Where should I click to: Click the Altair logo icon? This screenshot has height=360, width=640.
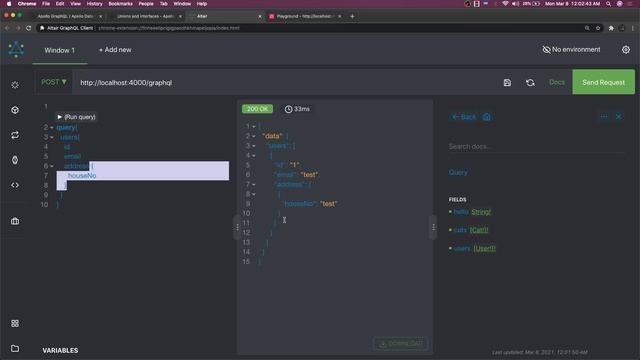click(16, 49)
